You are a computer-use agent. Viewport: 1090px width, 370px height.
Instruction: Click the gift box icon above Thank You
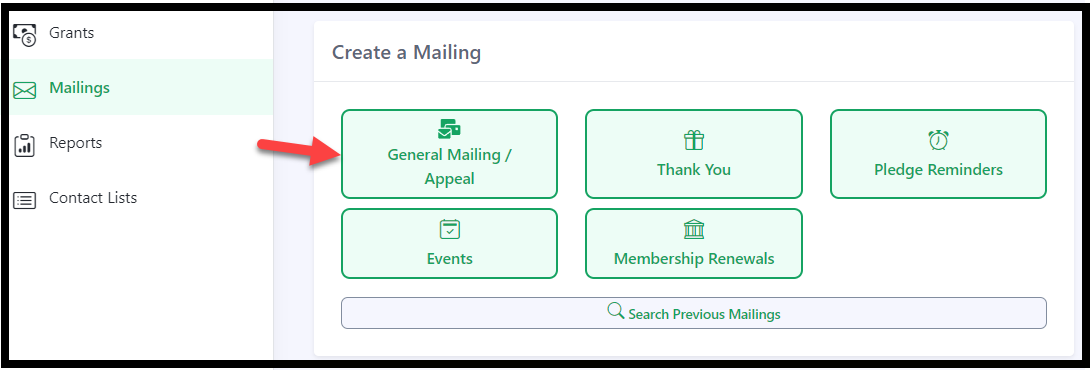point(694,140)
